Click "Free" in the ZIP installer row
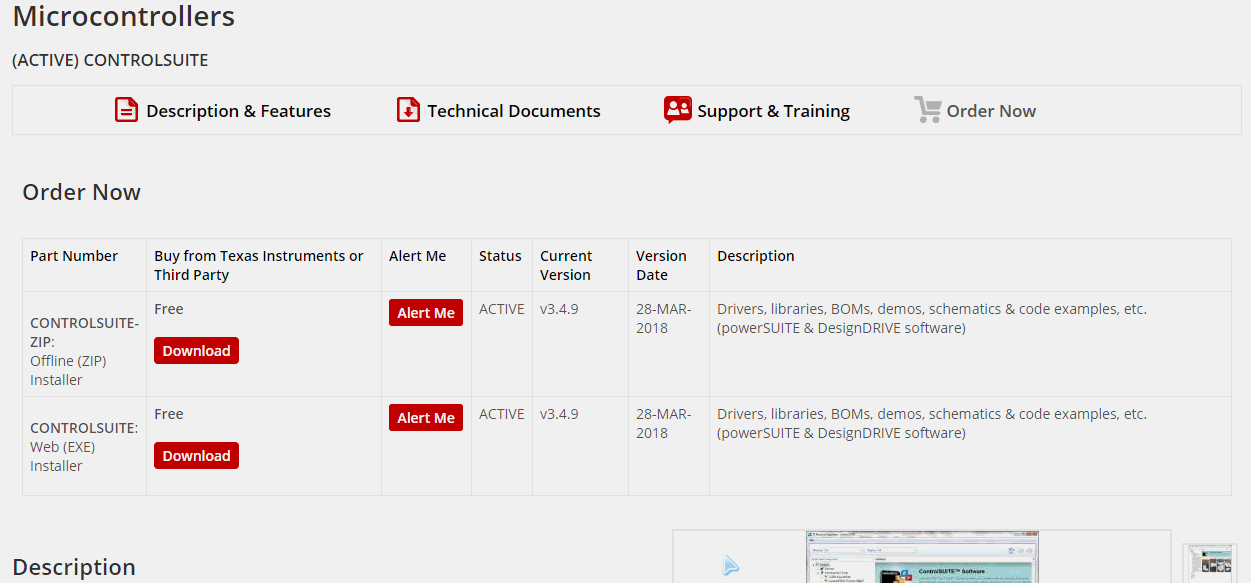The image size is (1251, 583). [x=169, y=309]
